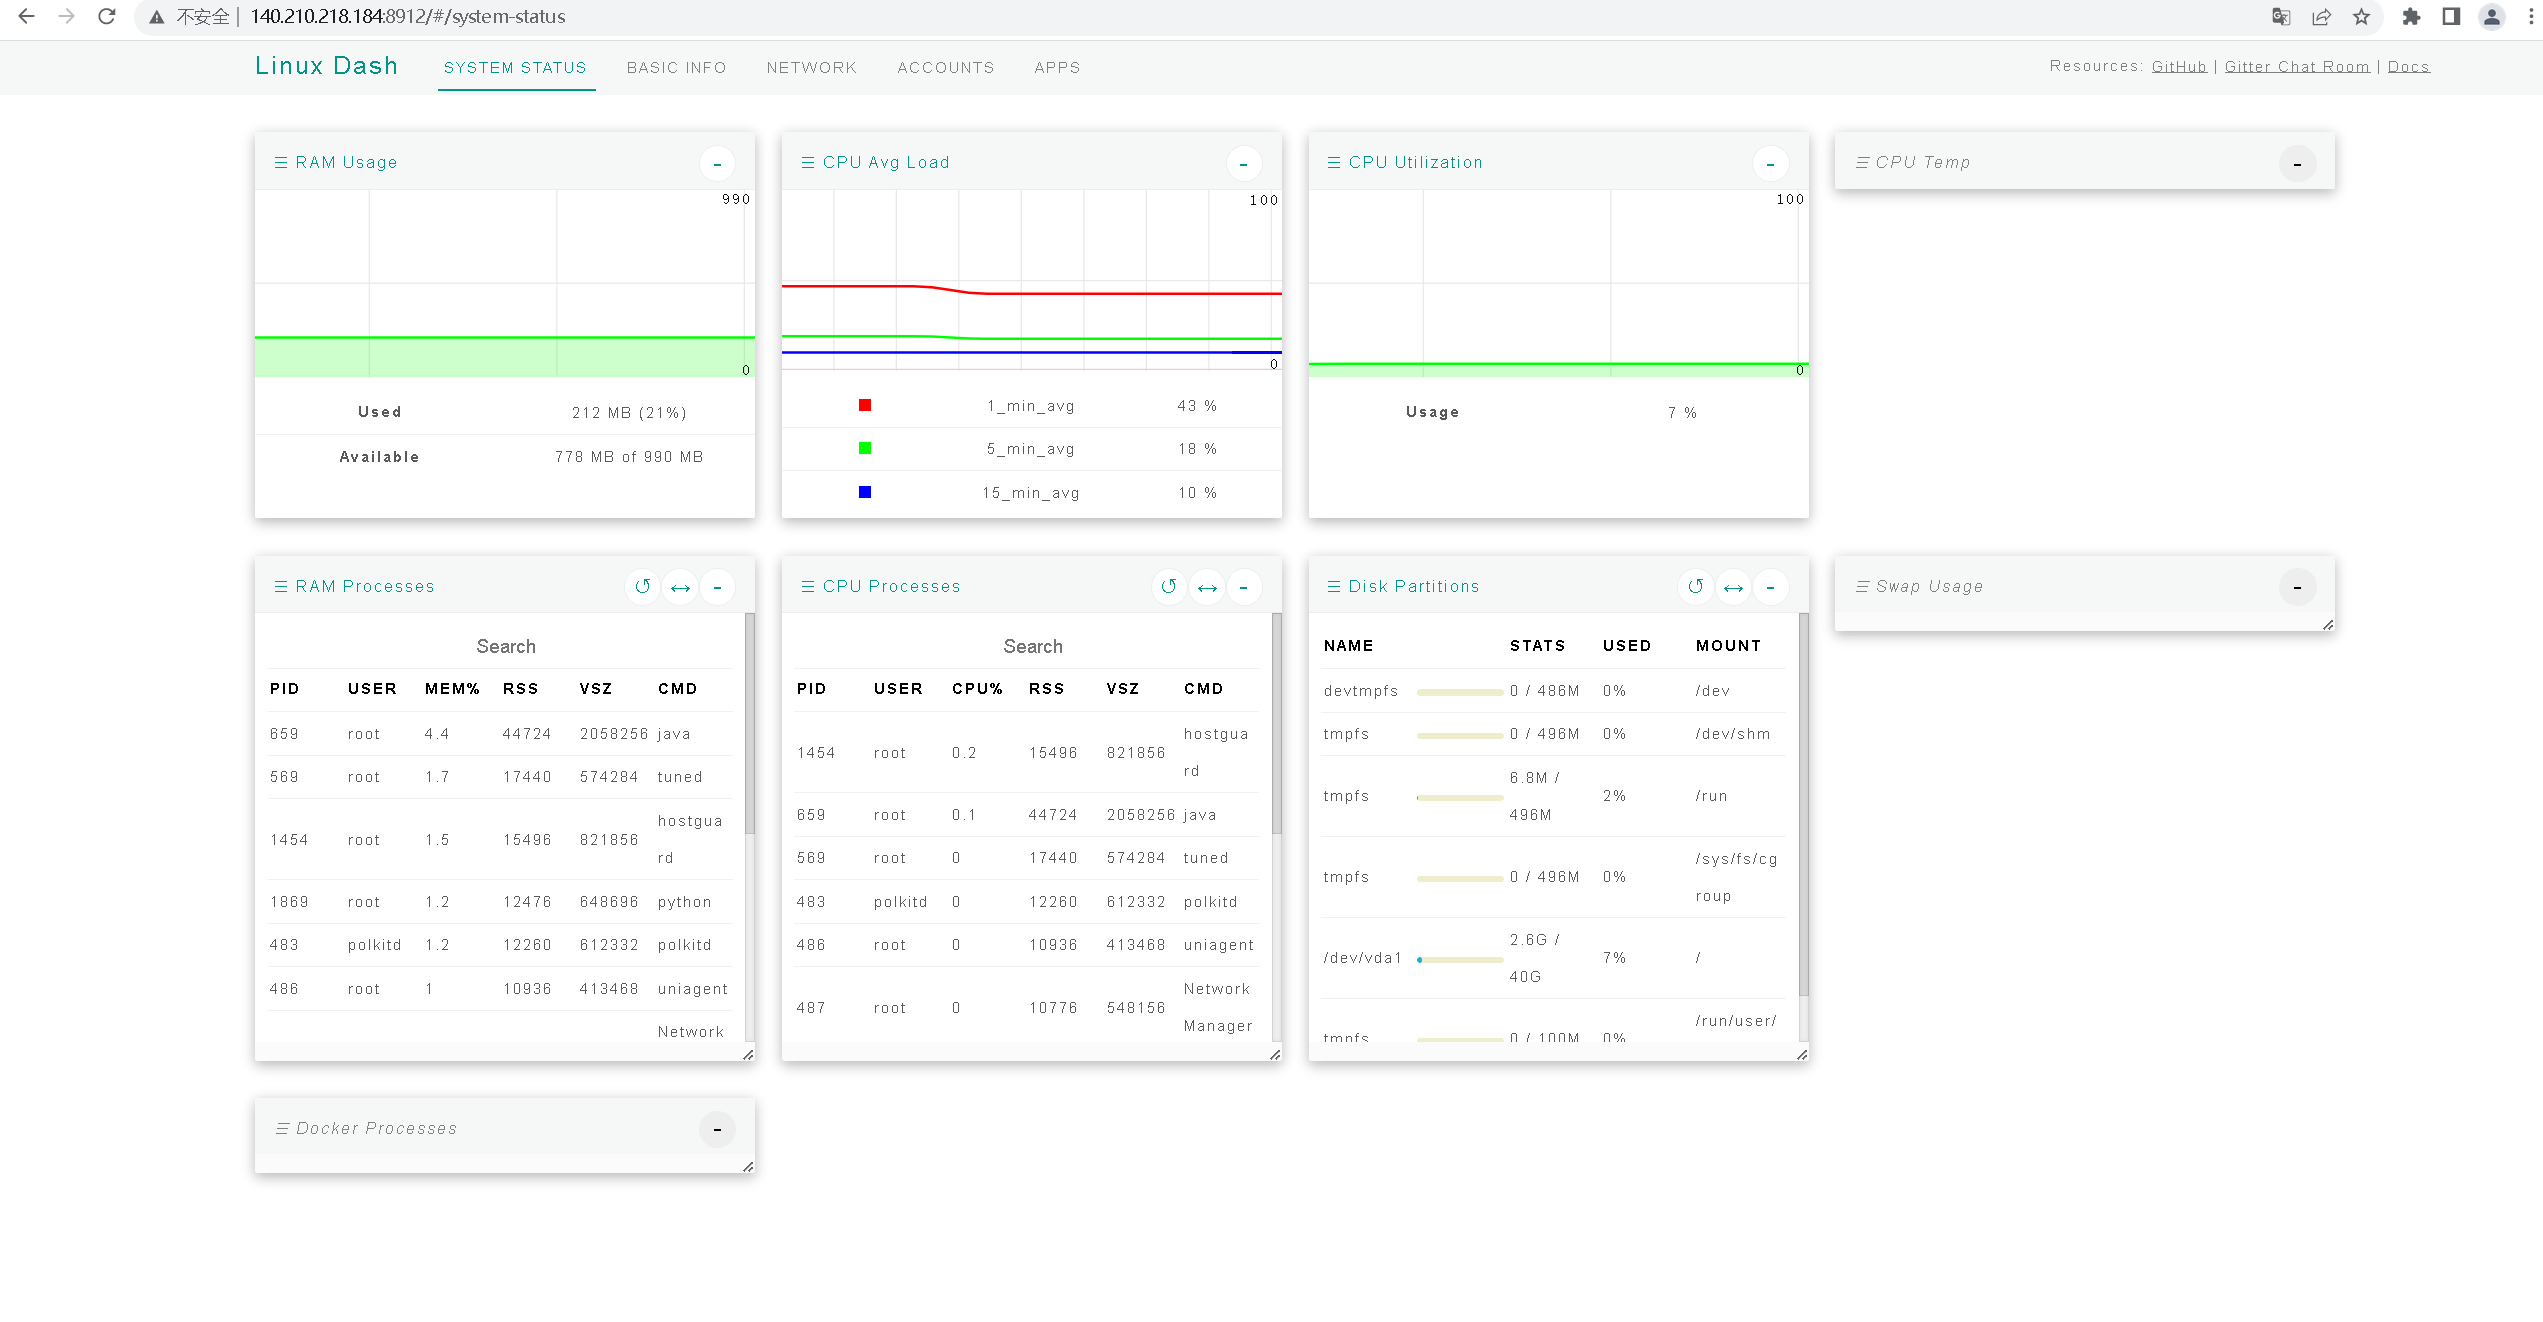Focus the RAM Processes search field
The height and width of the screenshot is (1322, 2543).
pos(505,646)
